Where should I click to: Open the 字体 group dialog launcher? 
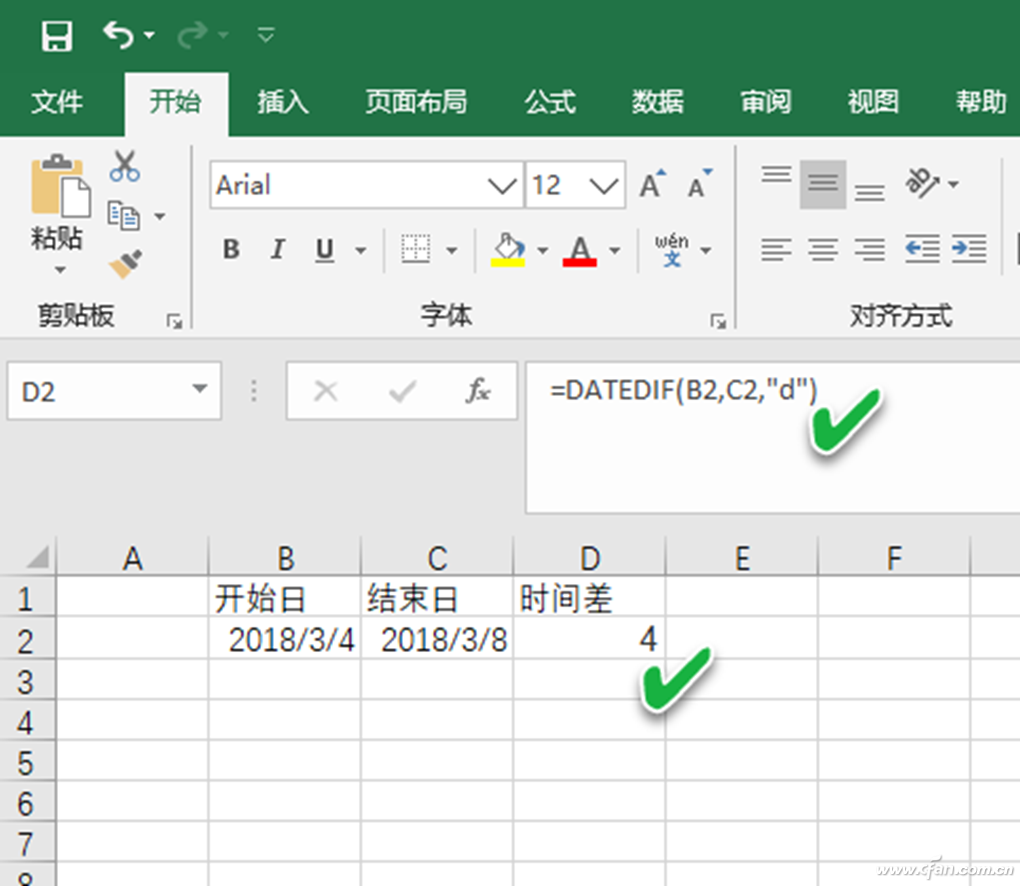(x=718, y=321)
